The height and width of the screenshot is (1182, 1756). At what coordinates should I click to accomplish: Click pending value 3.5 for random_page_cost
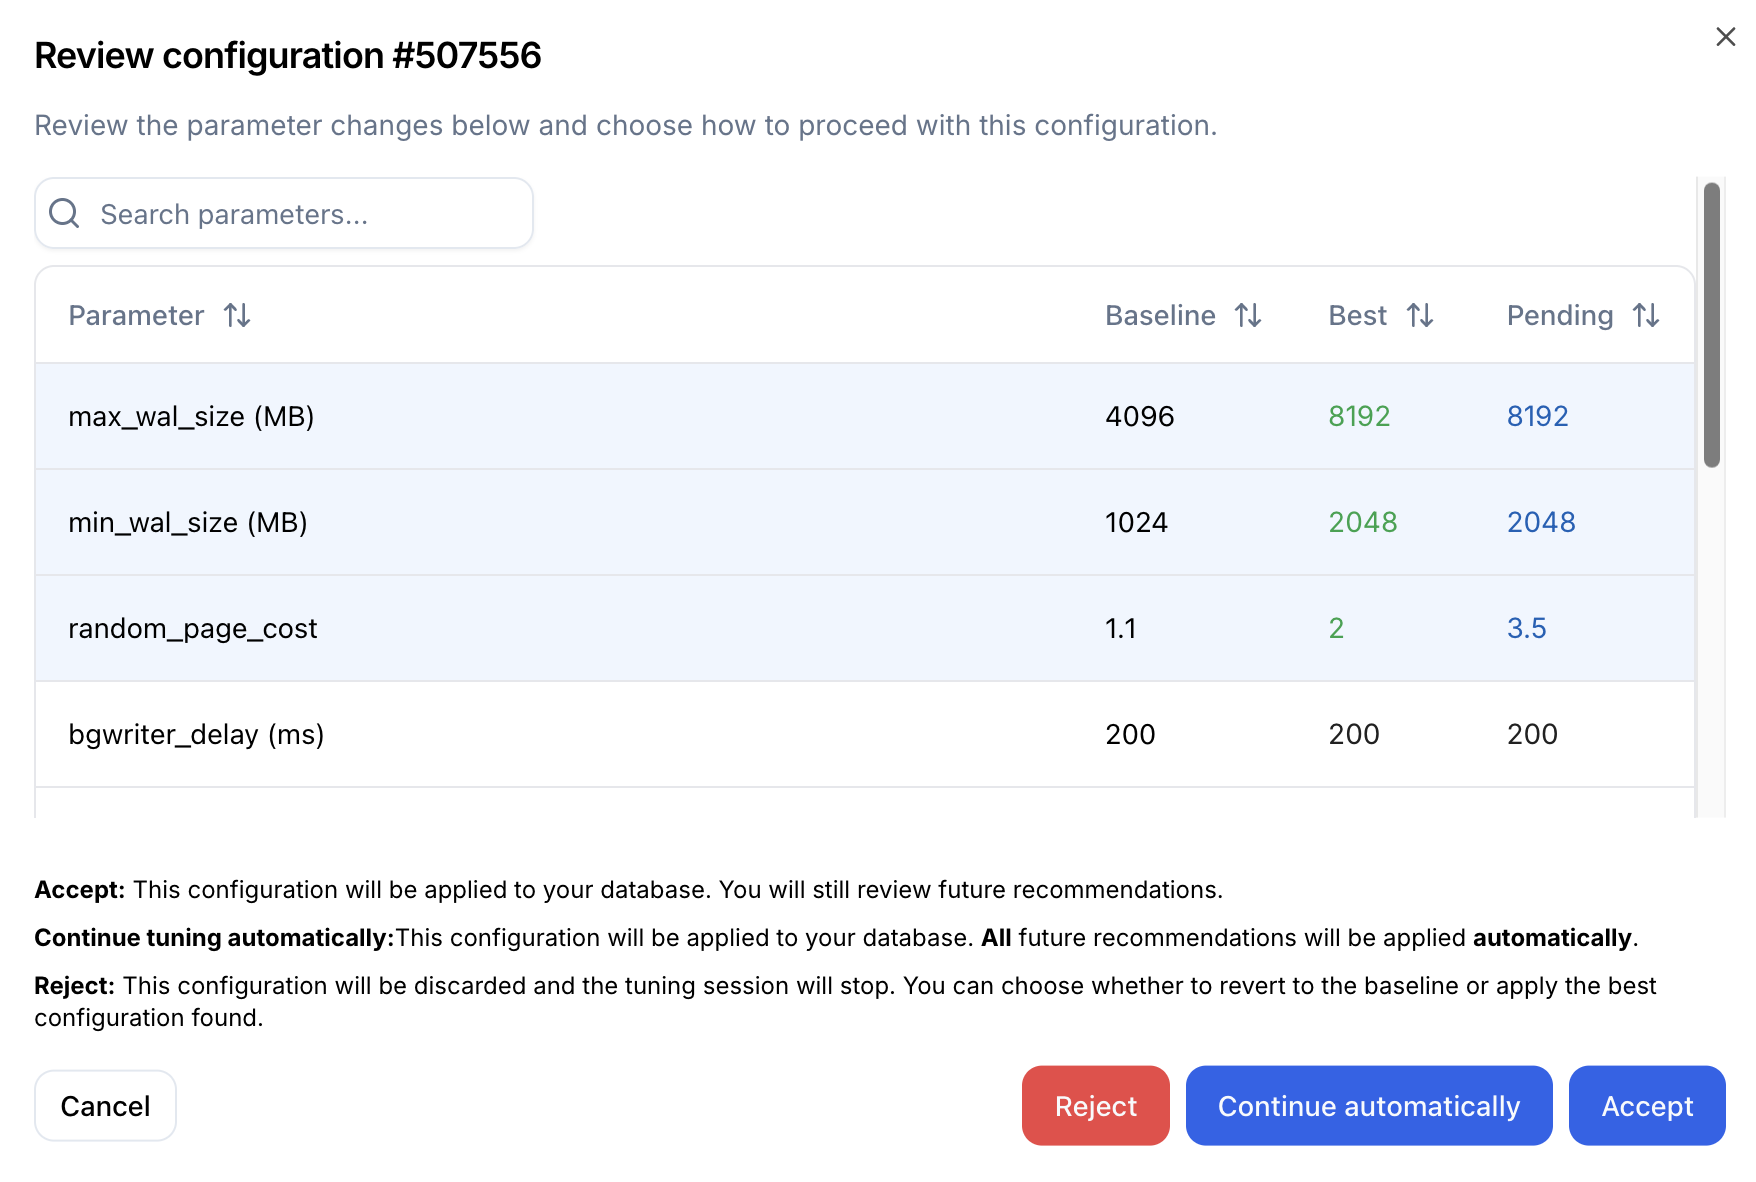click(x=1526, y=628)
